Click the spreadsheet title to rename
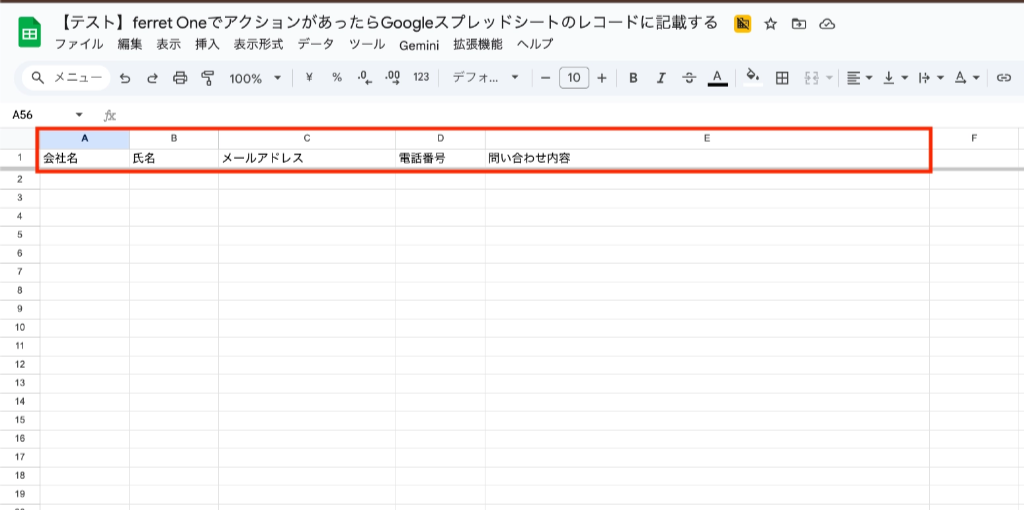This screenshot has height=510, width=1024. (389, 24)
